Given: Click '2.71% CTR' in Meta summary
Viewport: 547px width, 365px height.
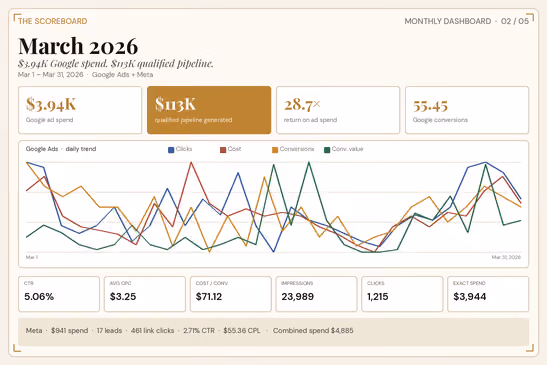Looking at the screenshot, I should 199,330.
